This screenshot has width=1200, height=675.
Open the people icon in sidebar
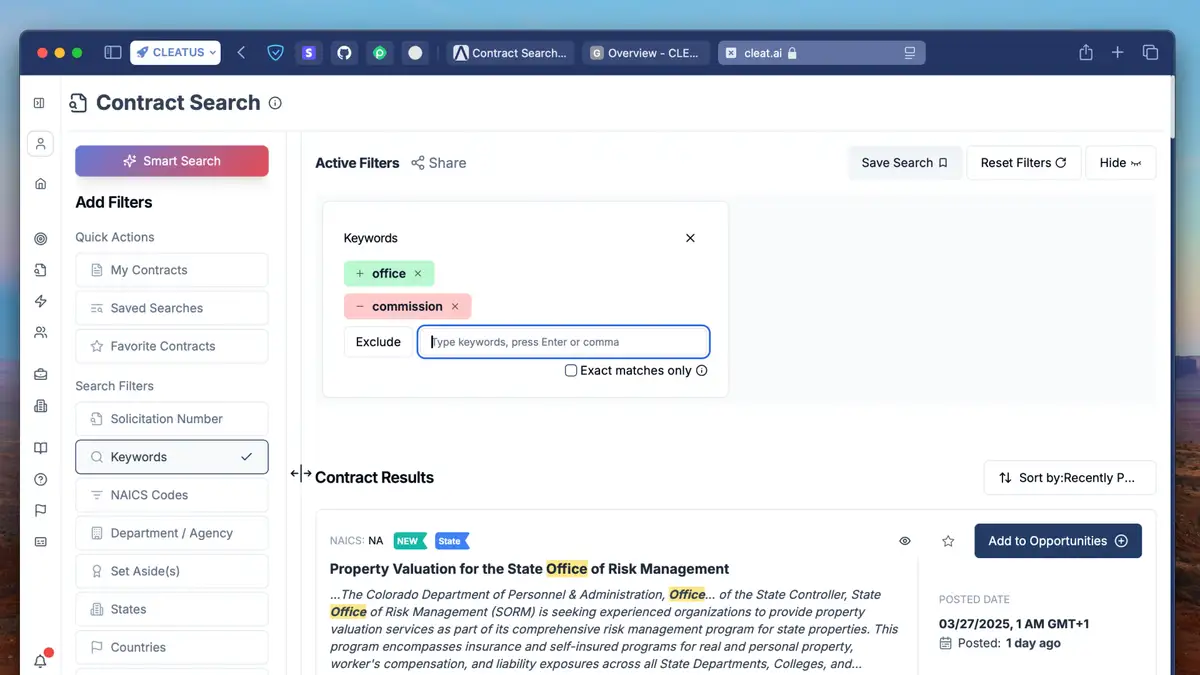[x=40, y=332]
